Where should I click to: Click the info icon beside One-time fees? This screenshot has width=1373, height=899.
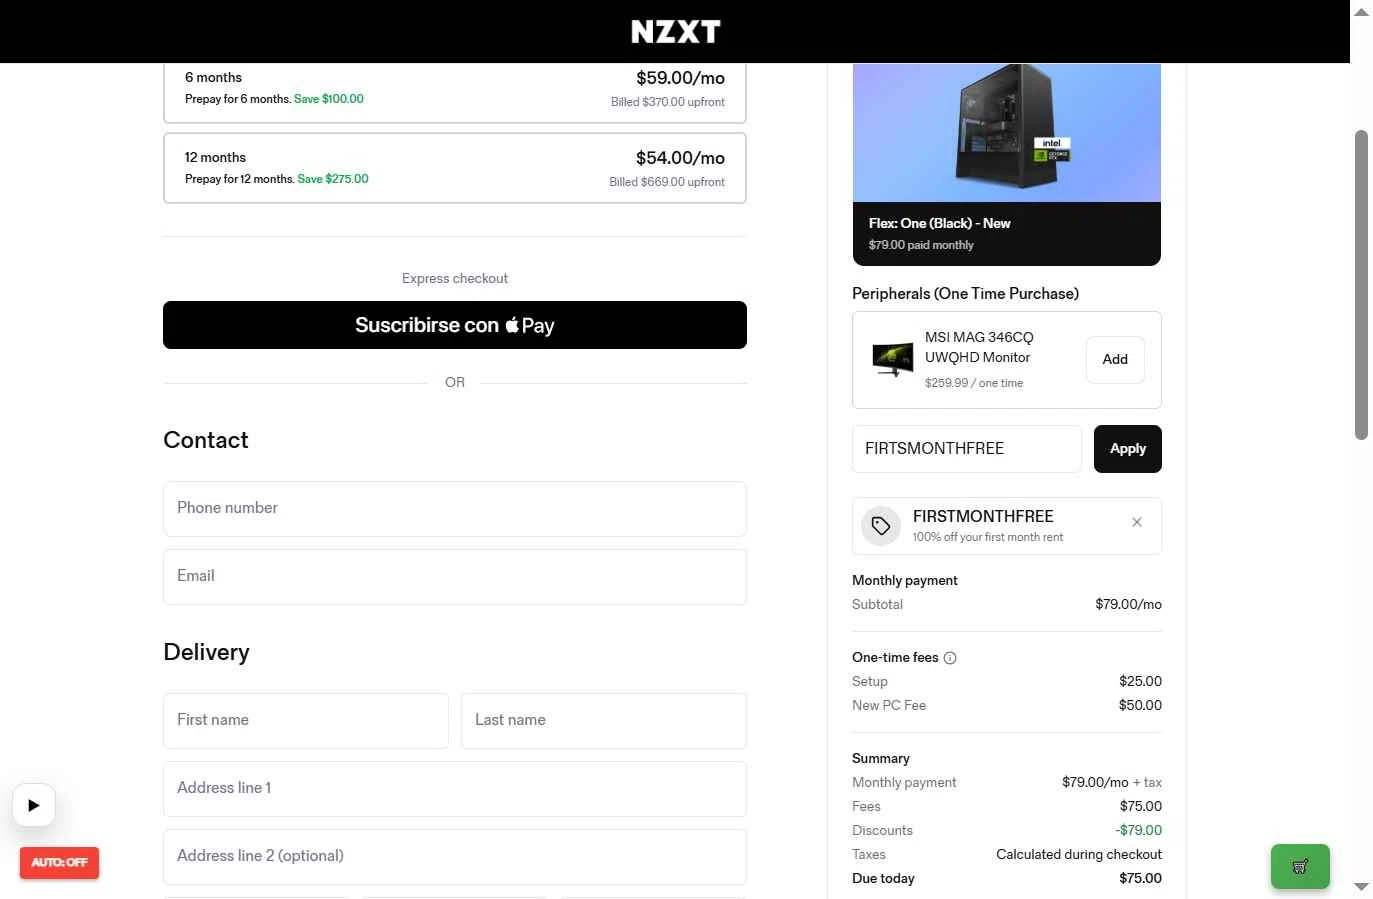click(950, 658)
